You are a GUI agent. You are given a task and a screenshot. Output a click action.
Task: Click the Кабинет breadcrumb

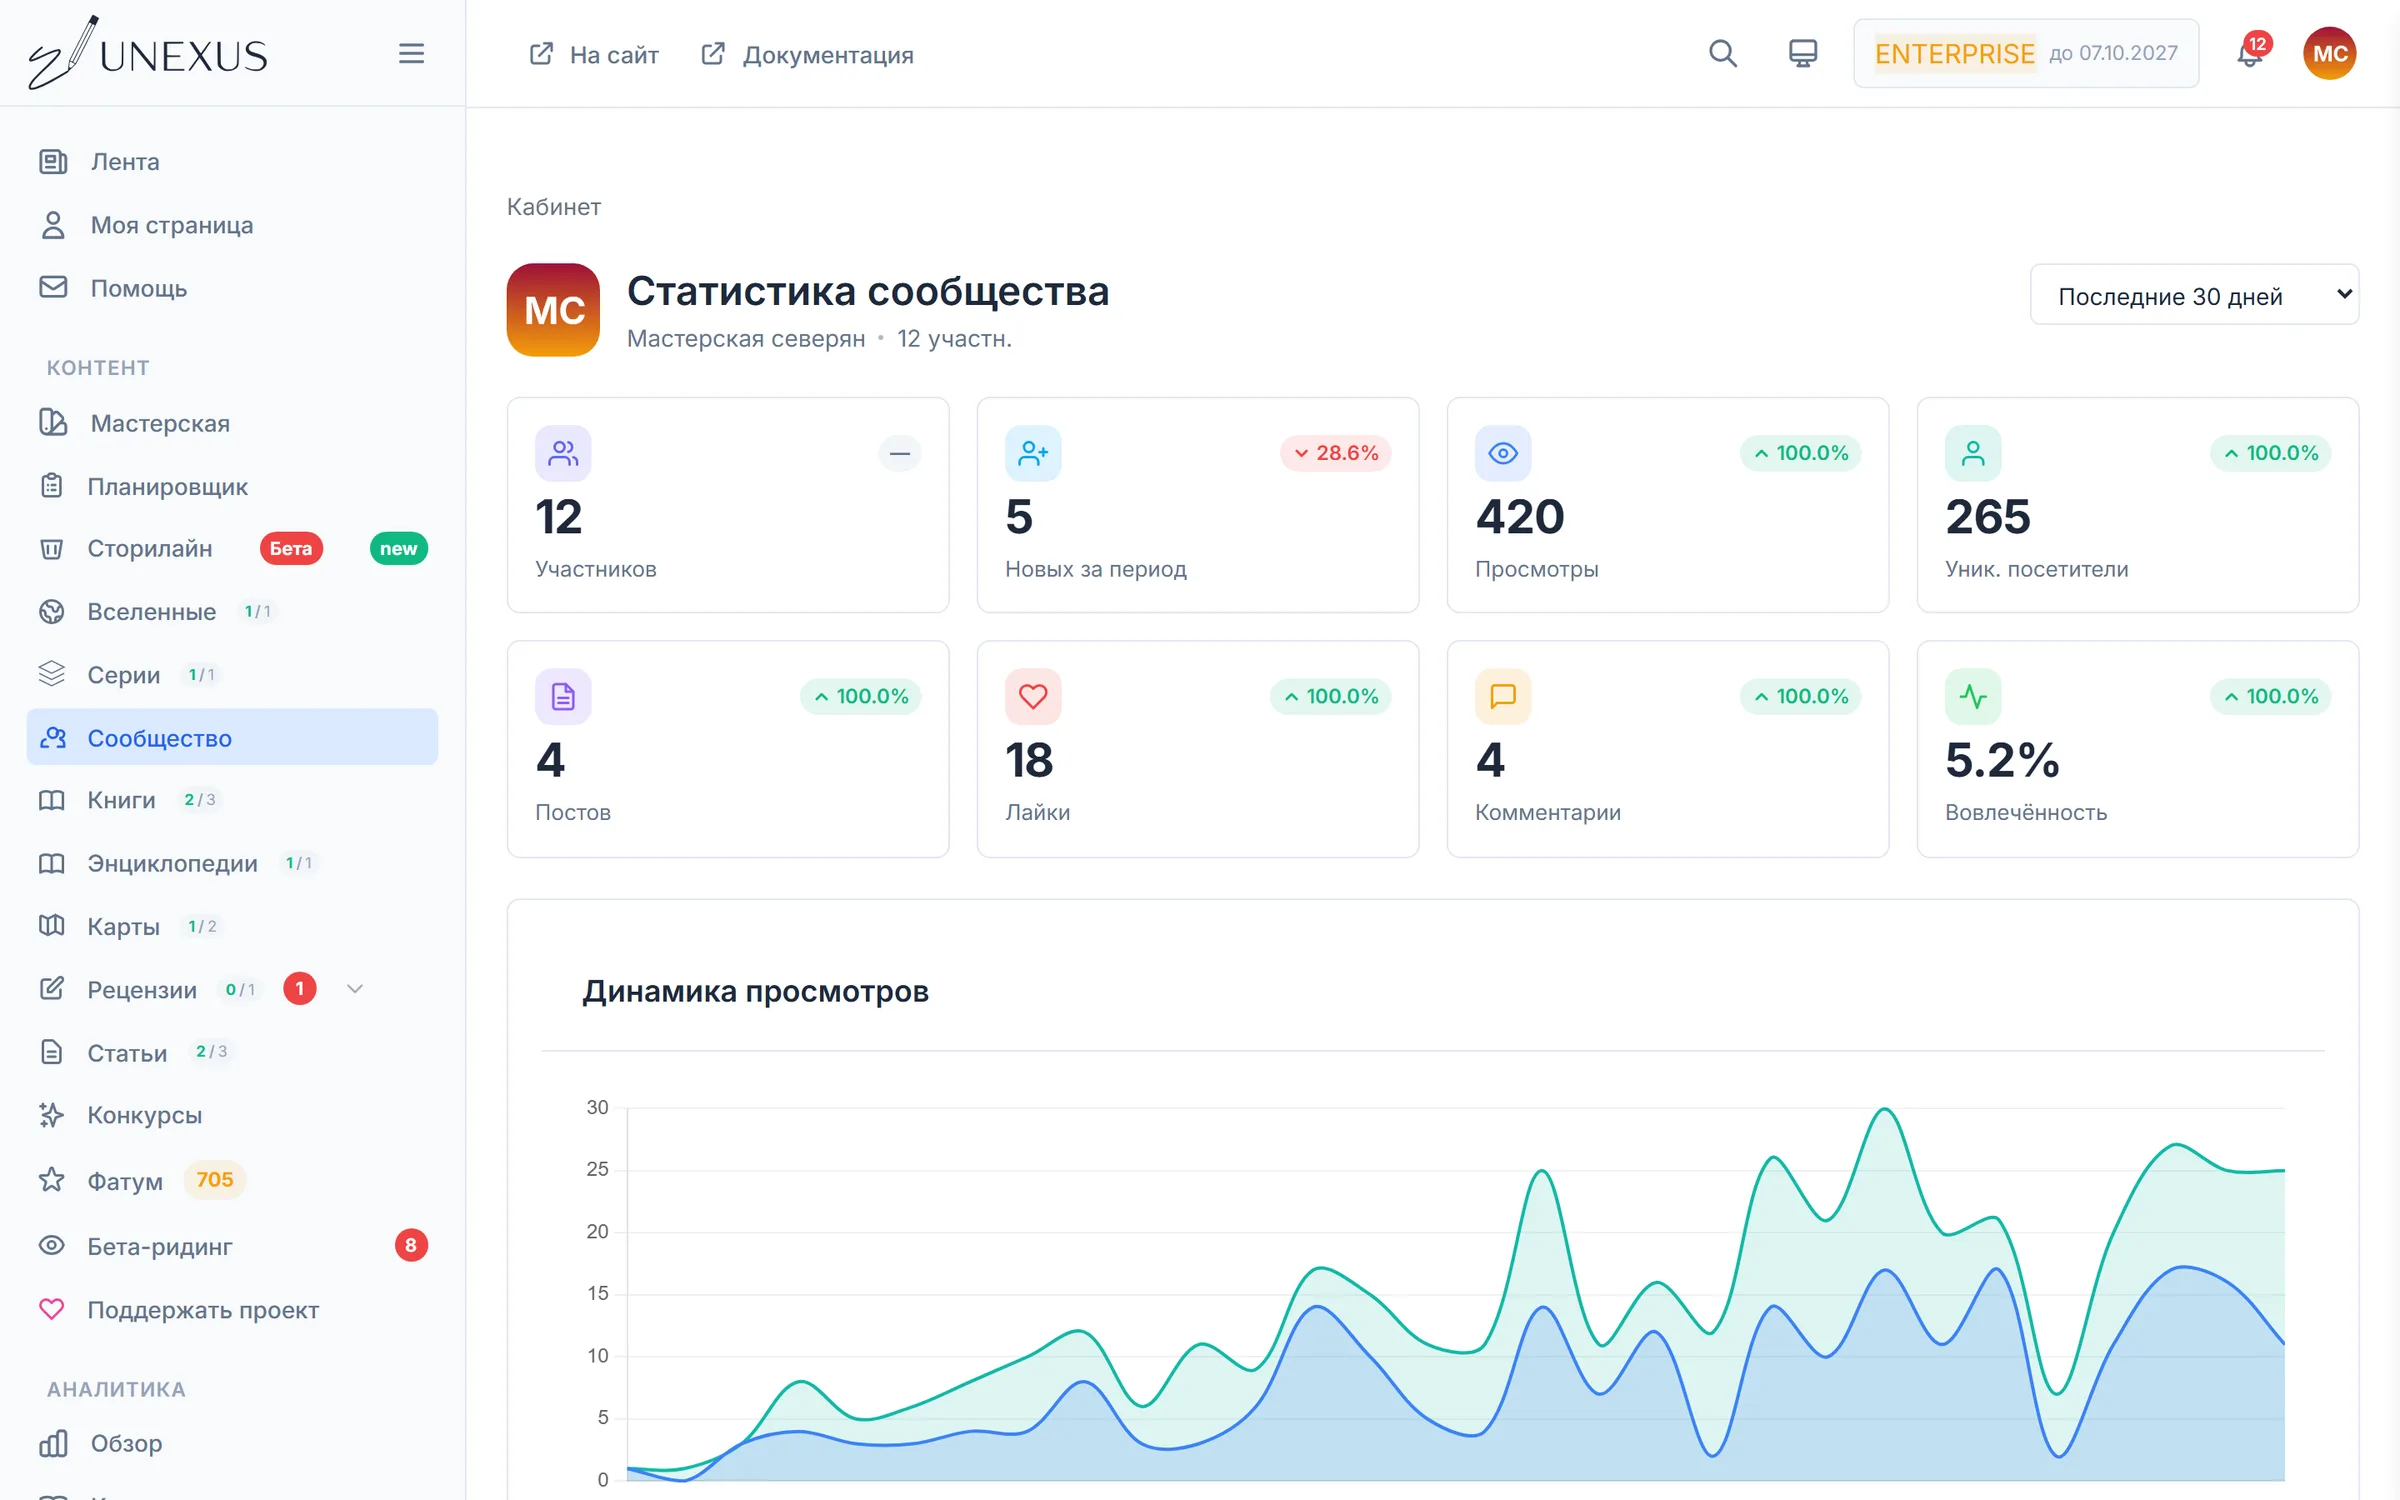[x=553, y=206]
